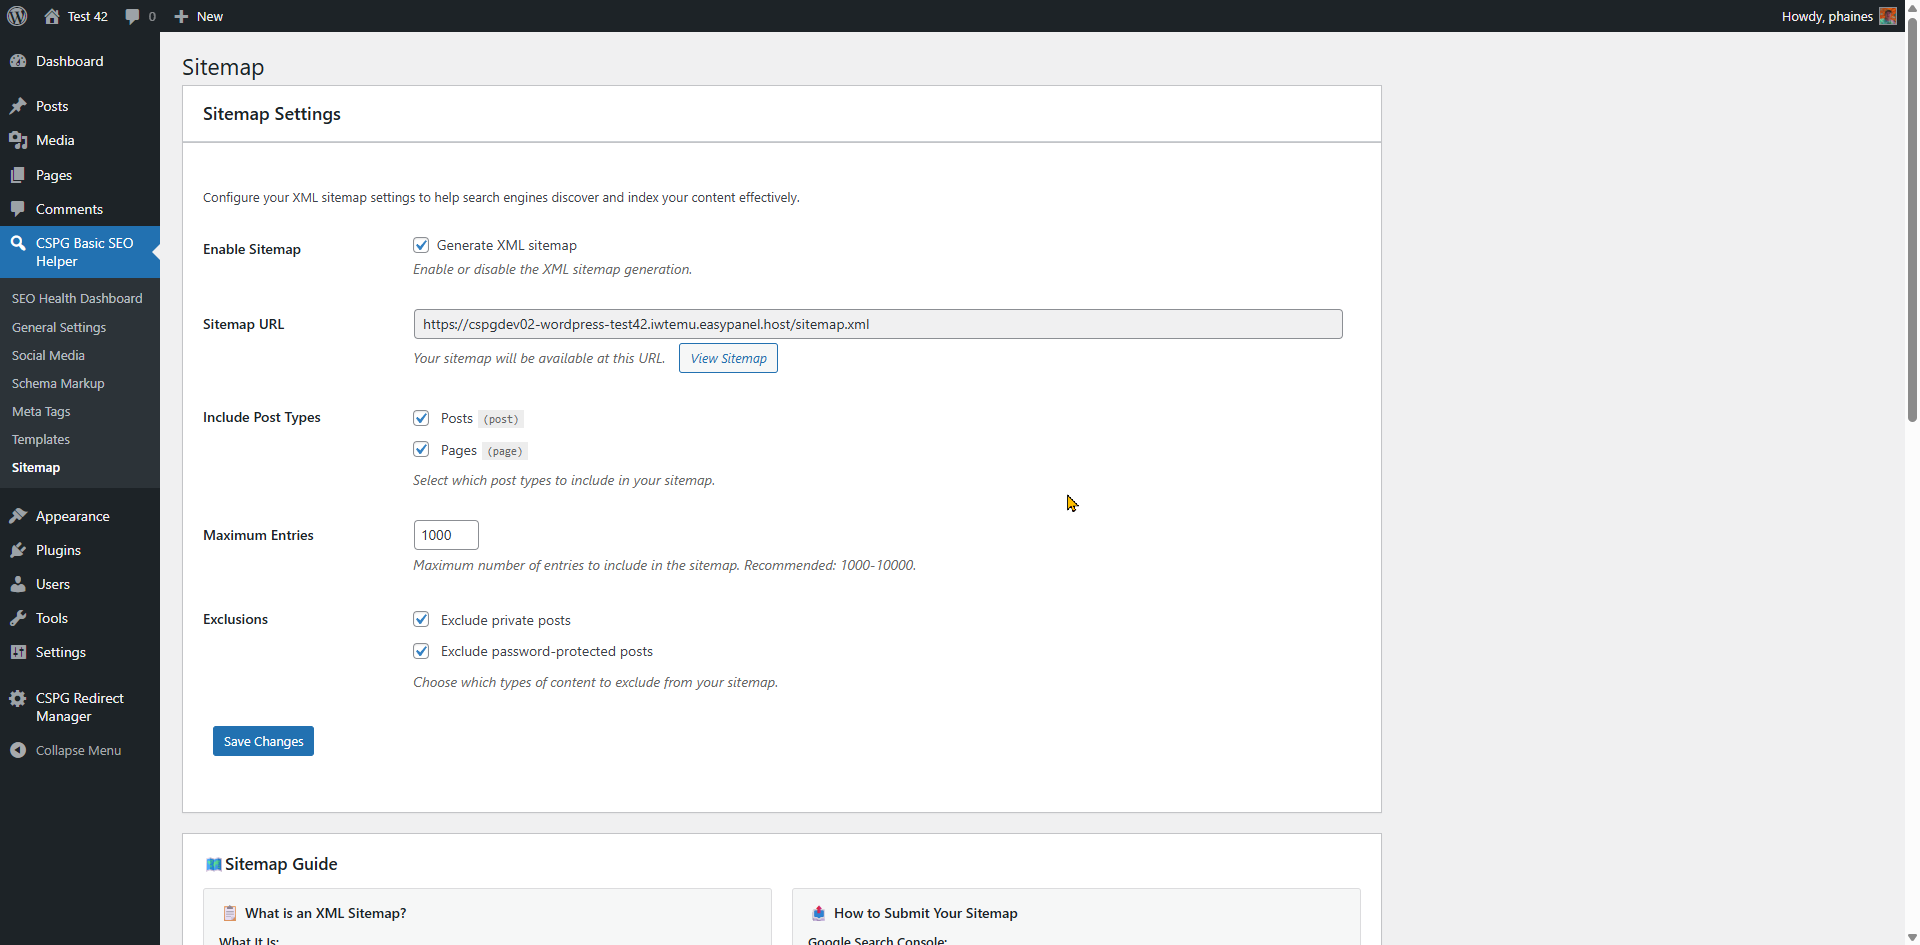Viewport: 1920px width, 945px height.
Task: Switch to the SEO Health Dashboard
Action: point(77,298)
